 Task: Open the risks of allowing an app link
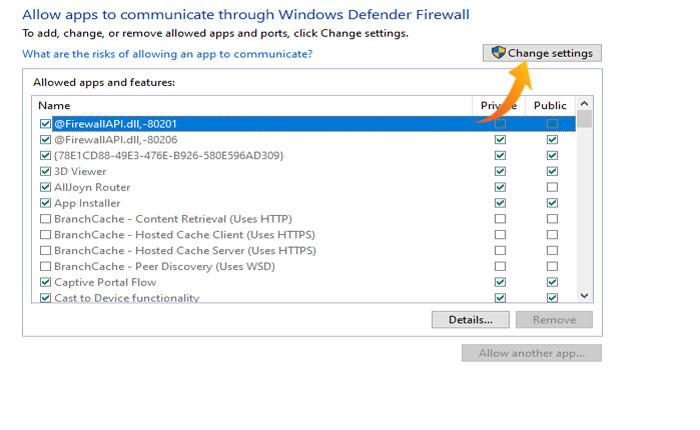click(x=167, y=54)
